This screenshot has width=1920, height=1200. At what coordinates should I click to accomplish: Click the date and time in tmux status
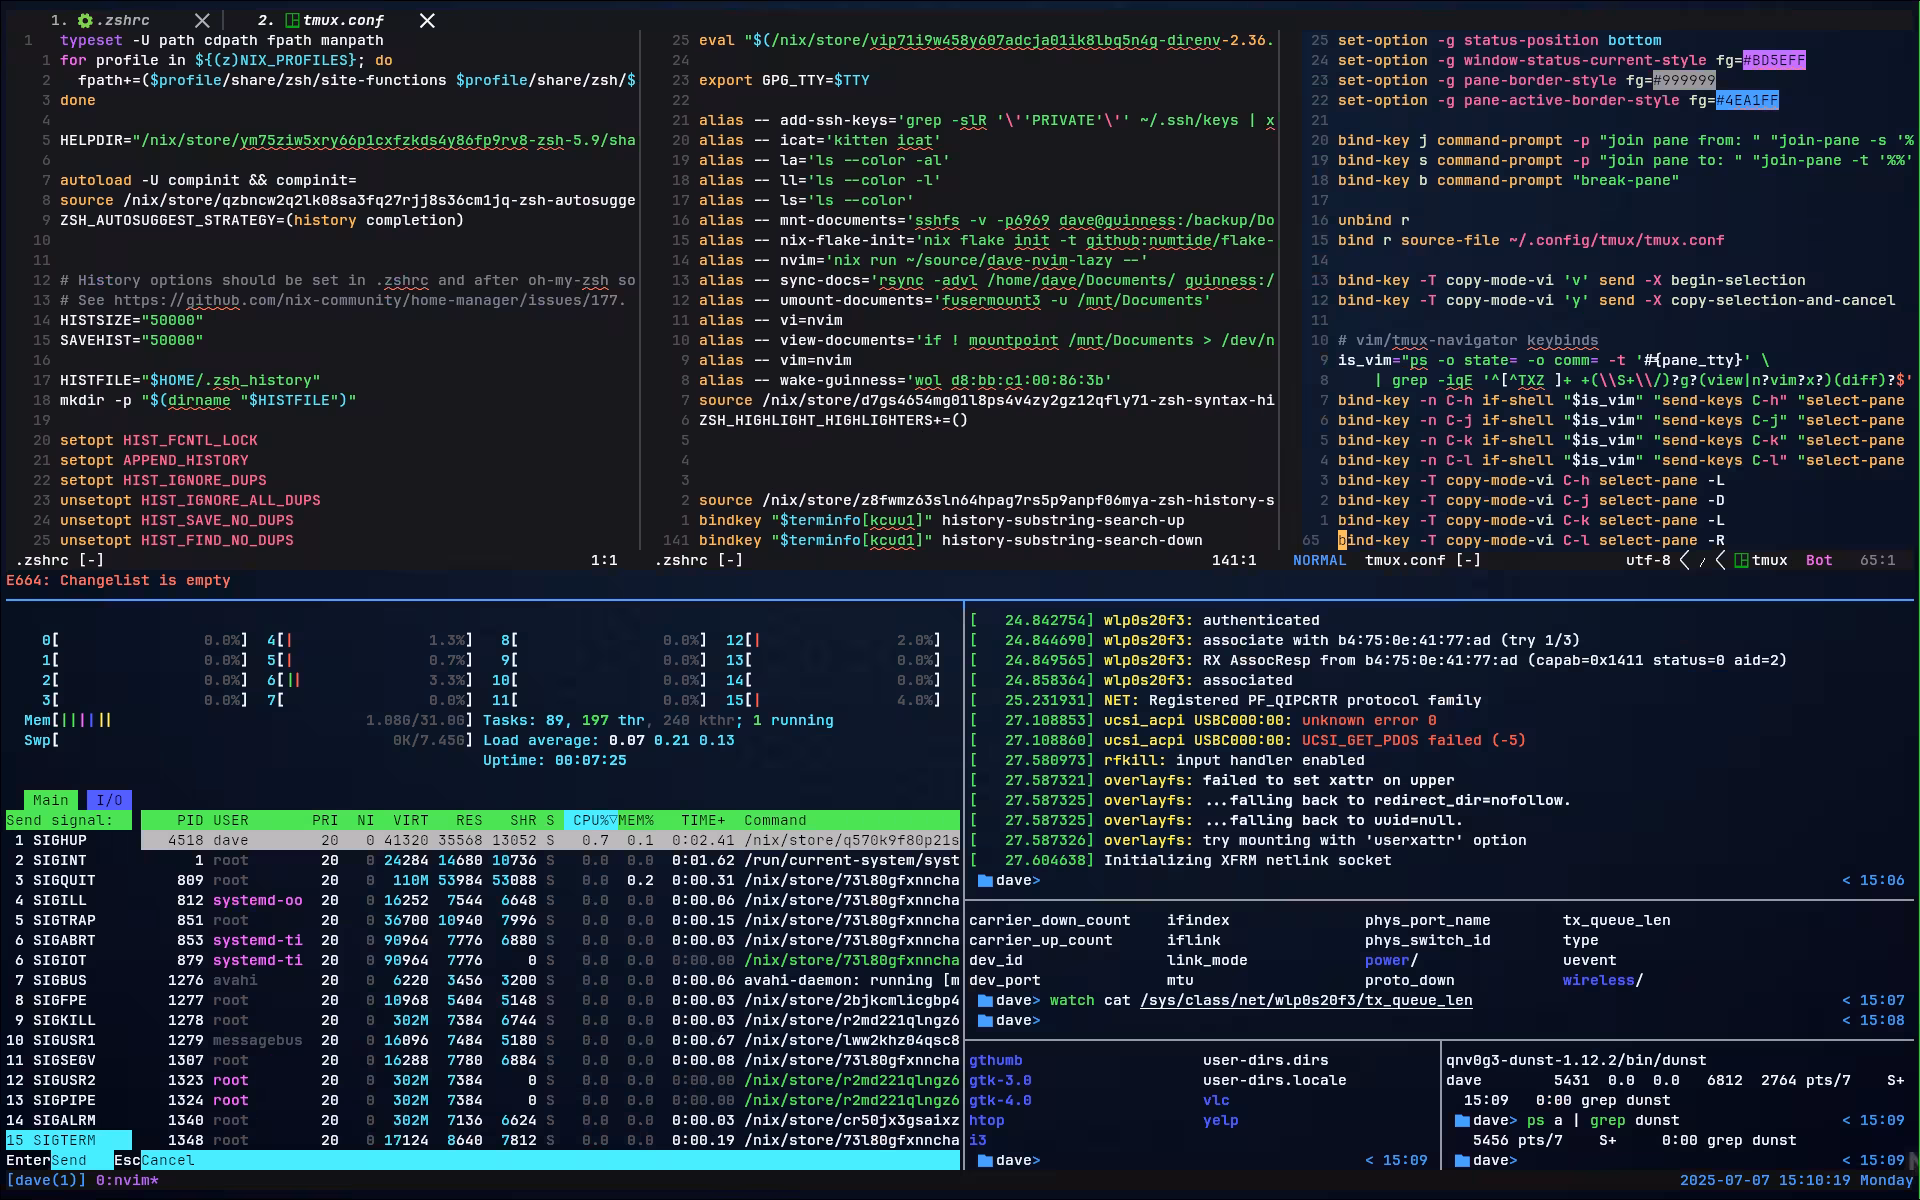(1797, 1180)
